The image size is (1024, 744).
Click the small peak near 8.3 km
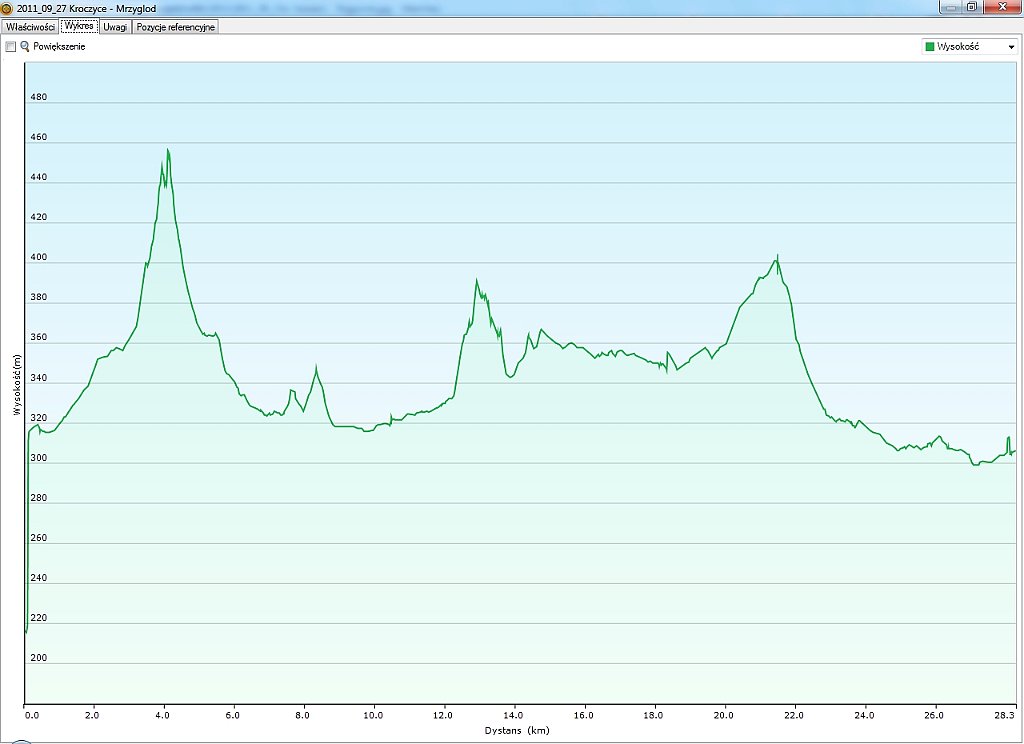coord(316,367)
